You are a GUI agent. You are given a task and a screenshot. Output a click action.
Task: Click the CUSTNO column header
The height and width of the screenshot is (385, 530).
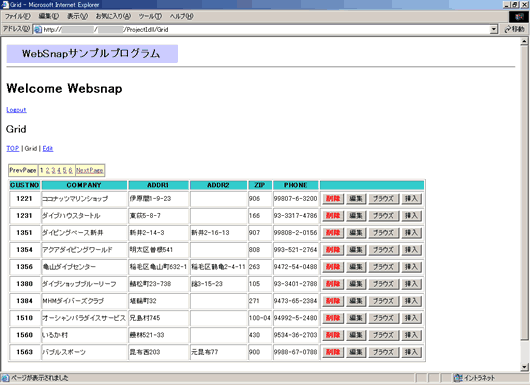pyautogui.click(x=25, y=185)
